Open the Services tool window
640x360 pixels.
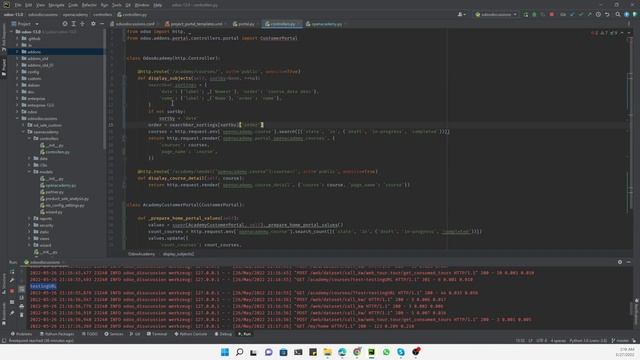pos(114,334)
